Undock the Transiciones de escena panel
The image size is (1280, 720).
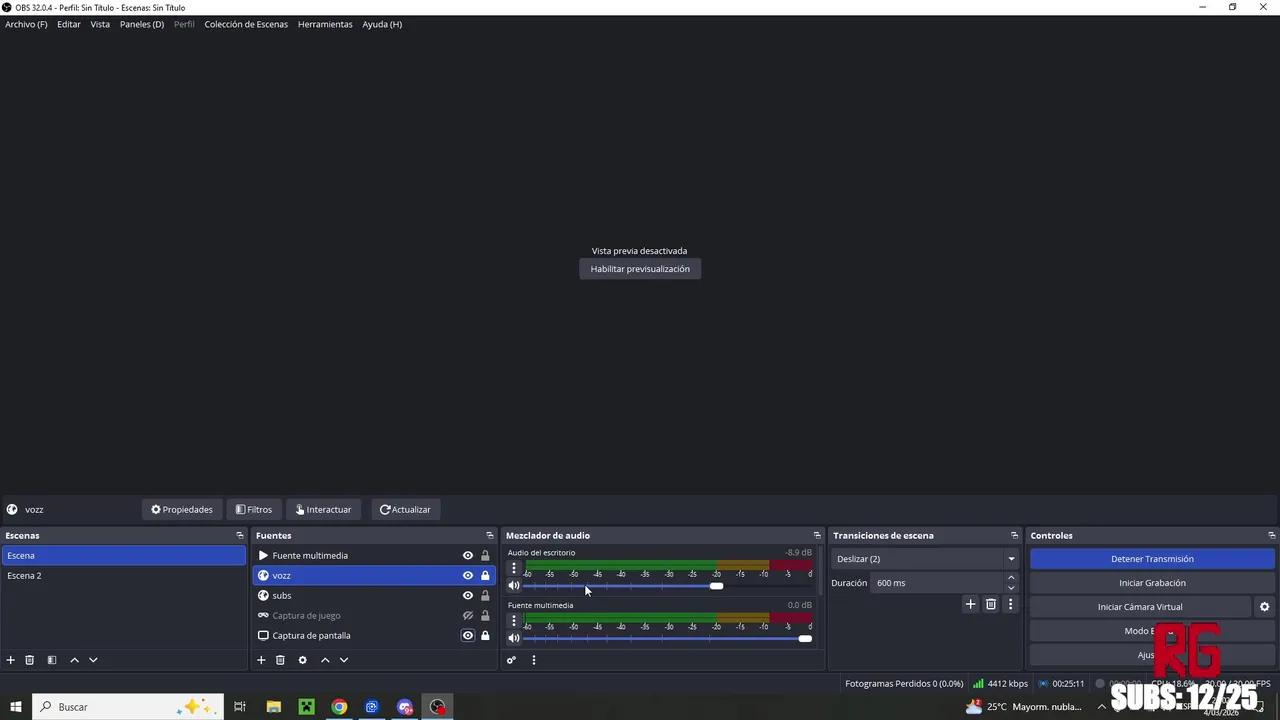[1014, 536]
